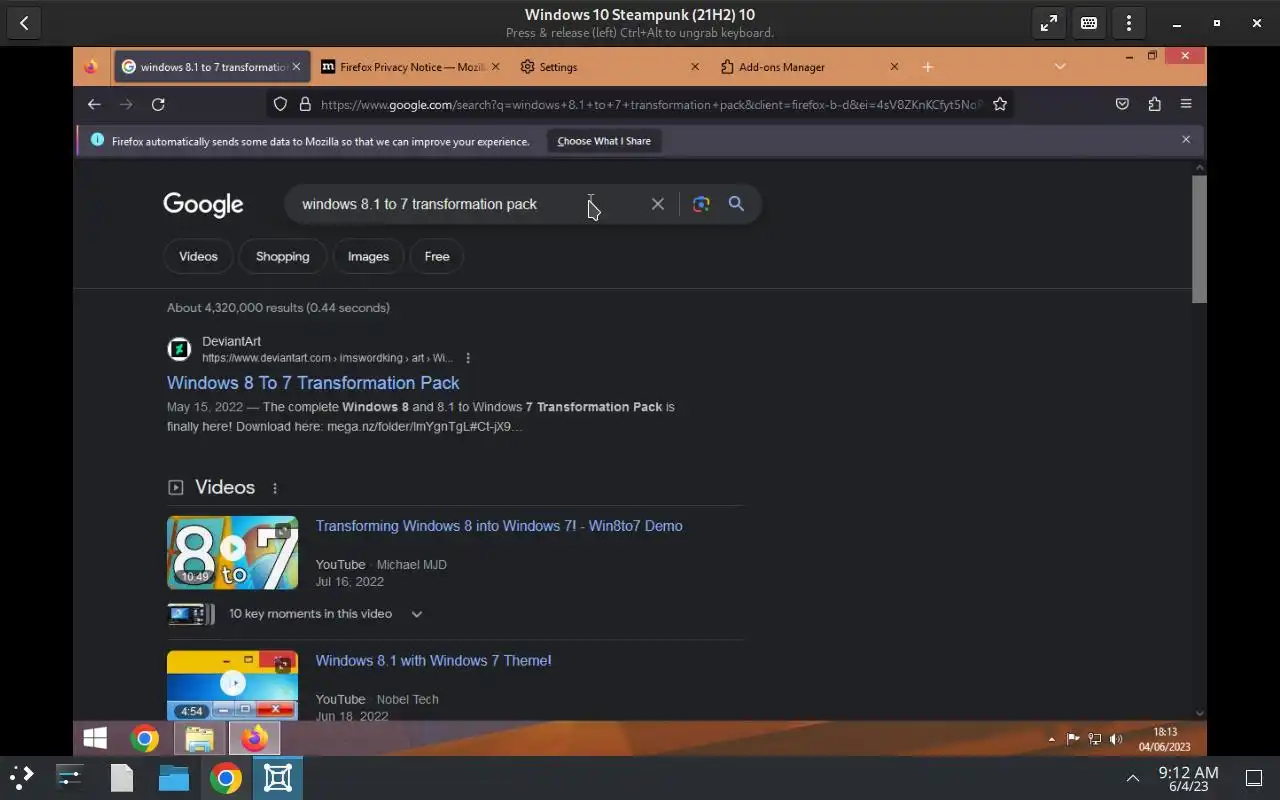Open the three-dot menu beside Videos heading

[275, 488]
